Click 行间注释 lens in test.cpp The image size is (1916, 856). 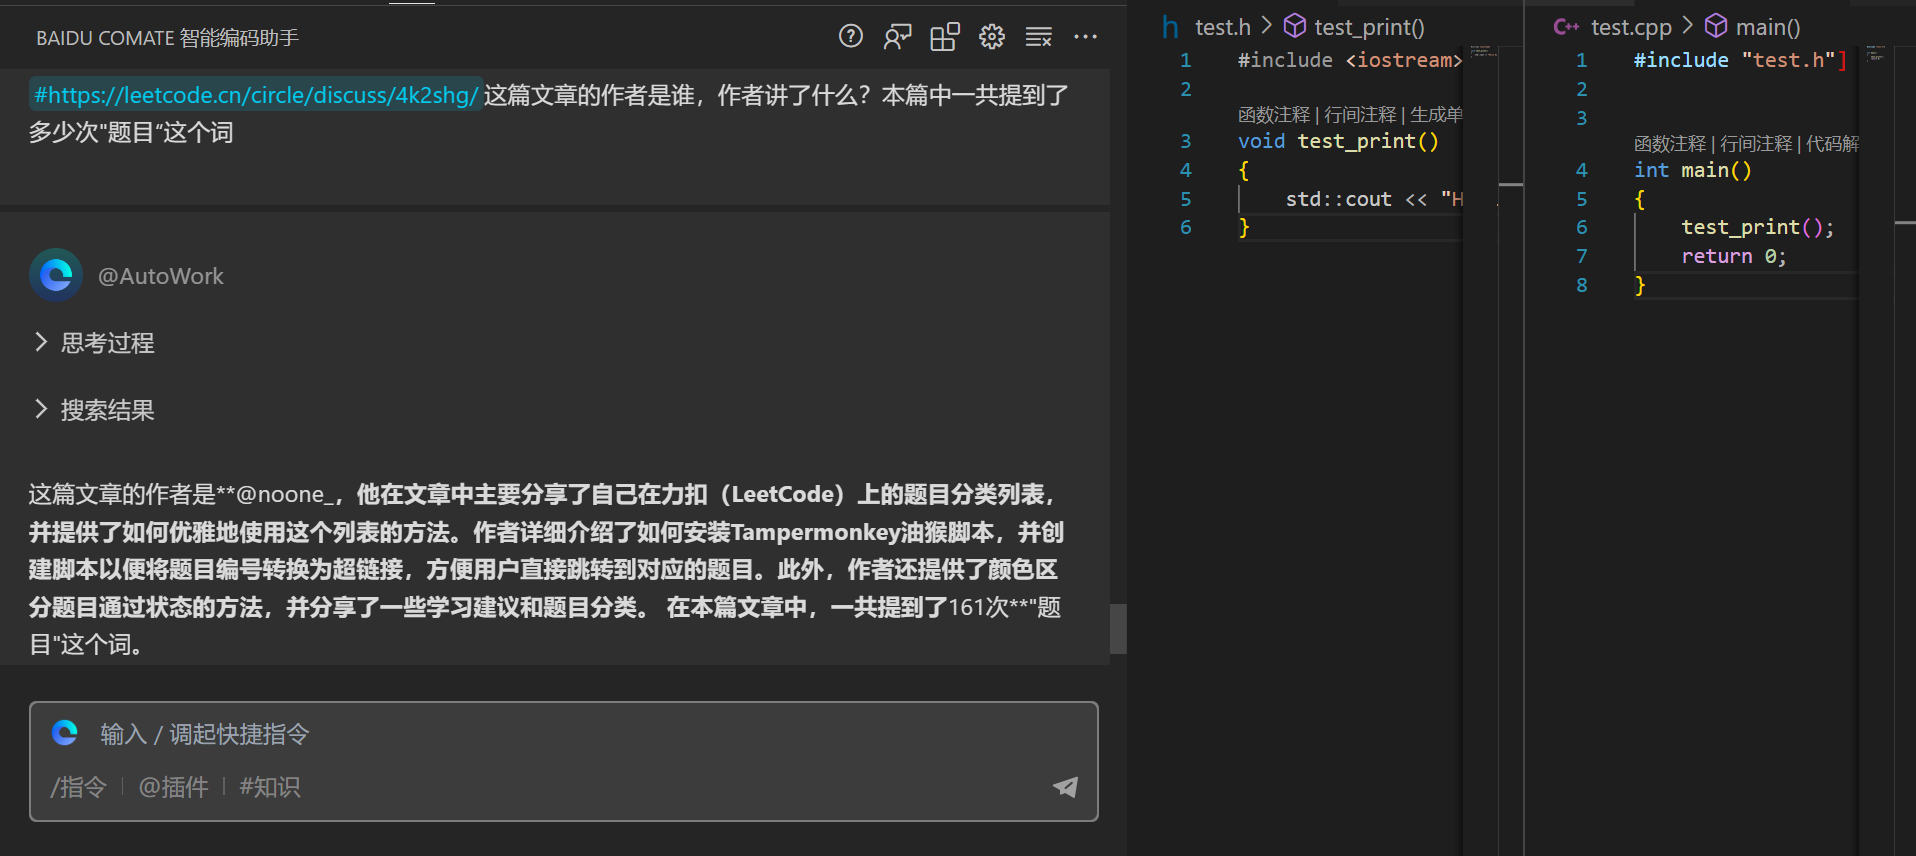(1756, 144)
